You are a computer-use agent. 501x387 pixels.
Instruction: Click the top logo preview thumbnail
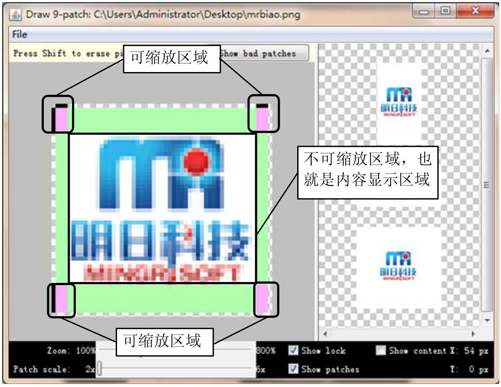point(399,101)
